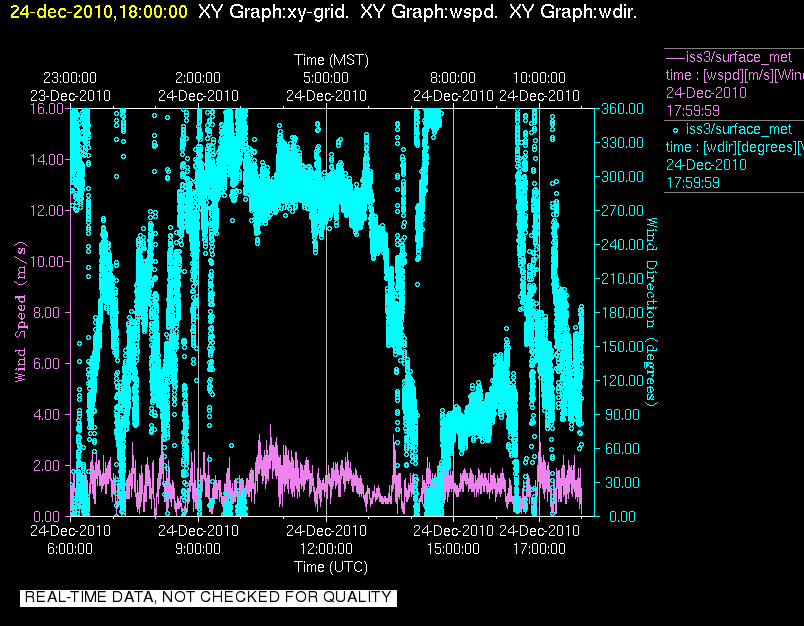
Task: Click the 16.00 tick on wind speed axis
Action: tap(47, 109)
